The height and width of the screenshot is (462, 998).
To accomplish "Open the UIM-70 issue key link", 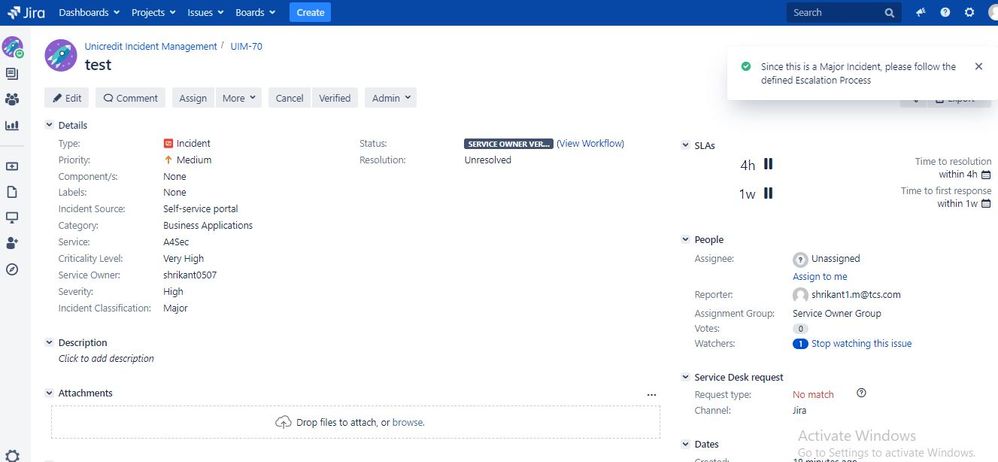I will (x=246, y=46).
